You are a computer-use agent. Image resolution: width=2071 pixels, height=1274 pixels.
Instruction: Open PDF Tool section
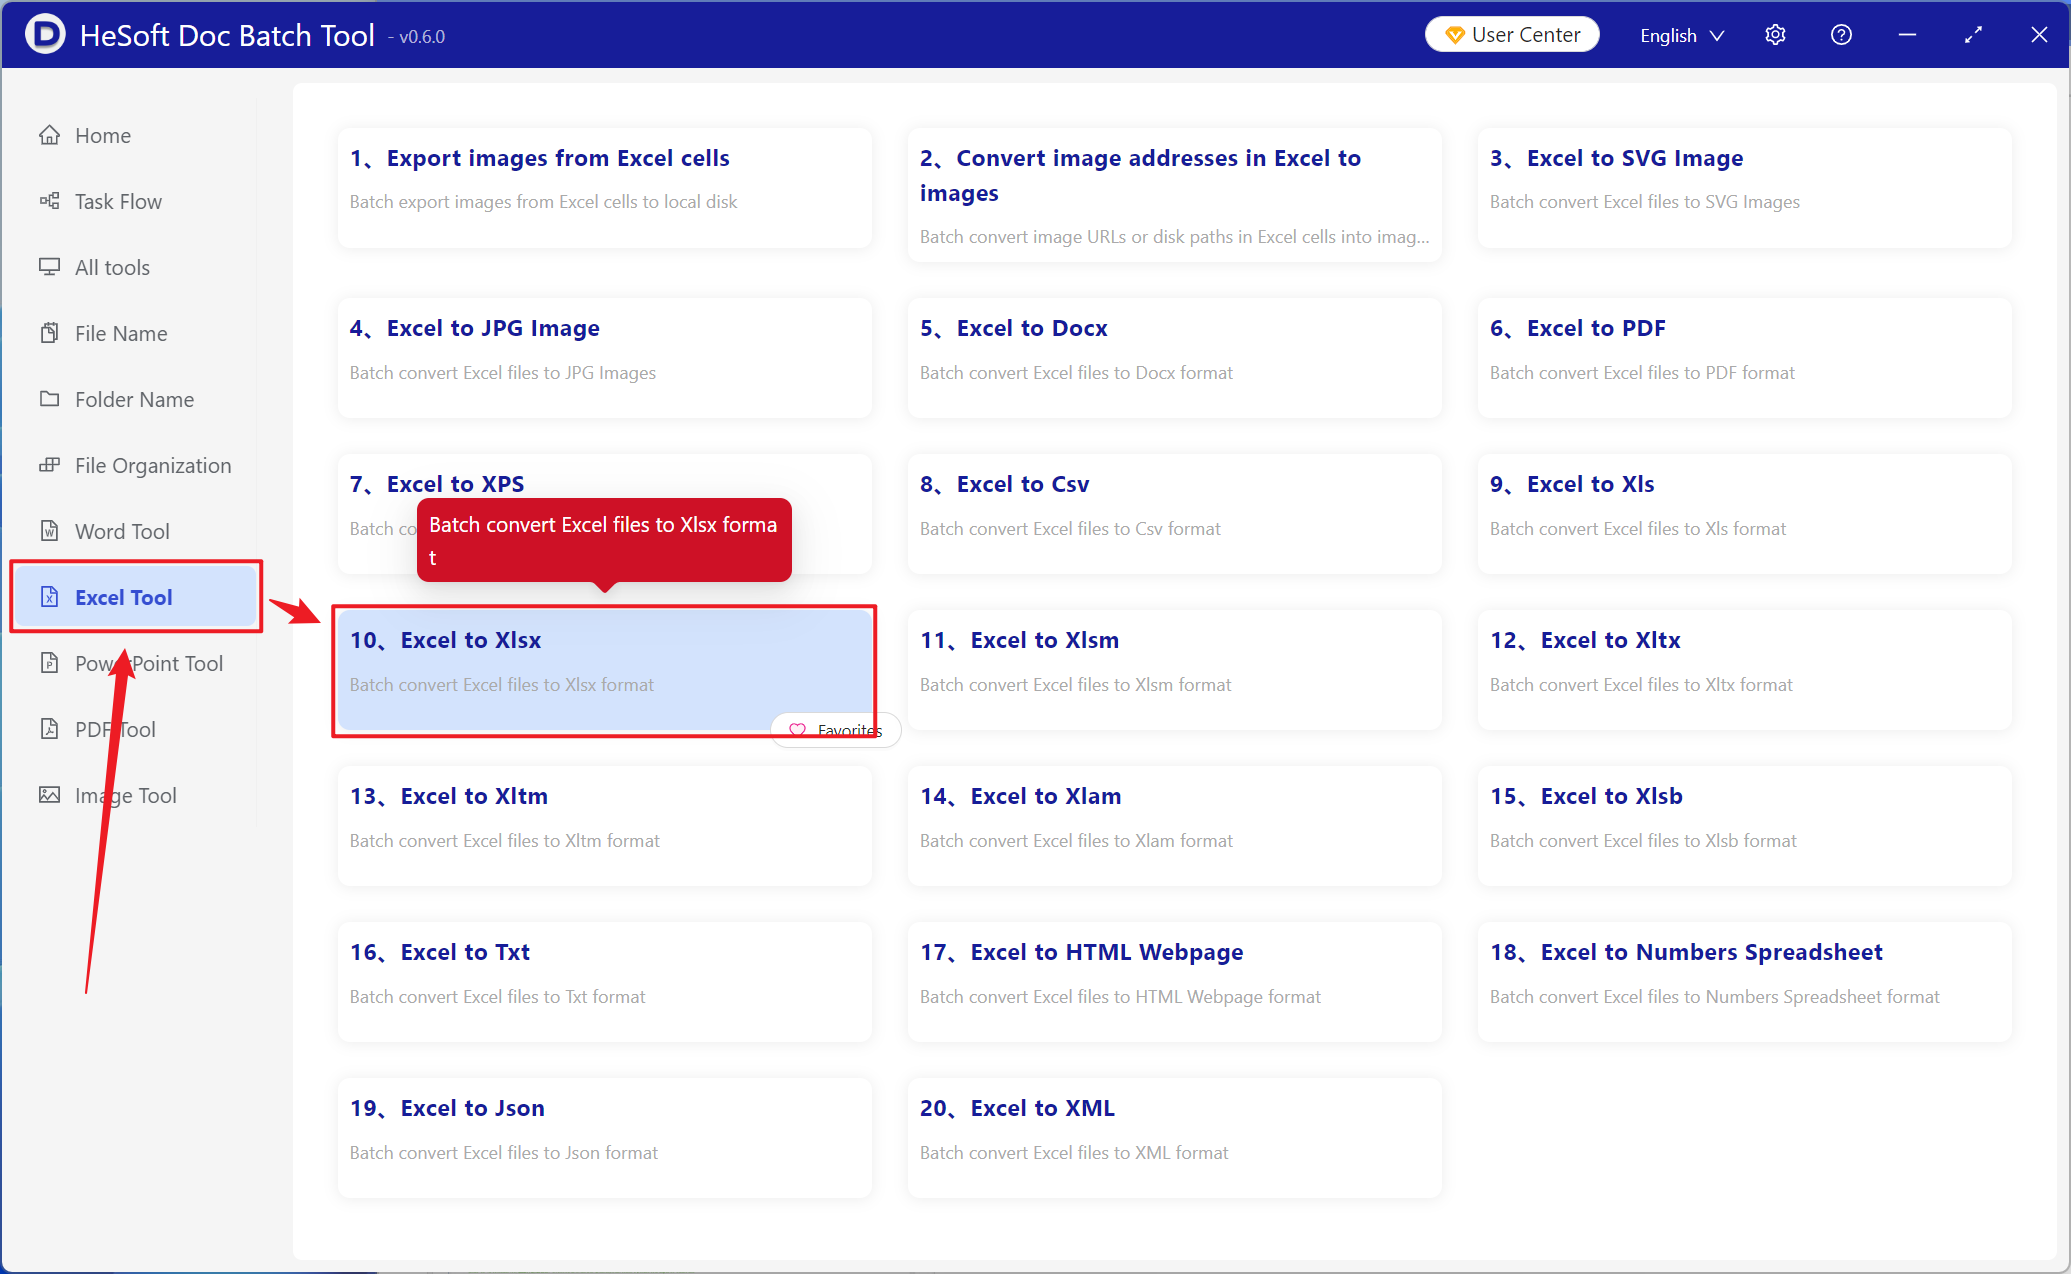coord(136,729)
